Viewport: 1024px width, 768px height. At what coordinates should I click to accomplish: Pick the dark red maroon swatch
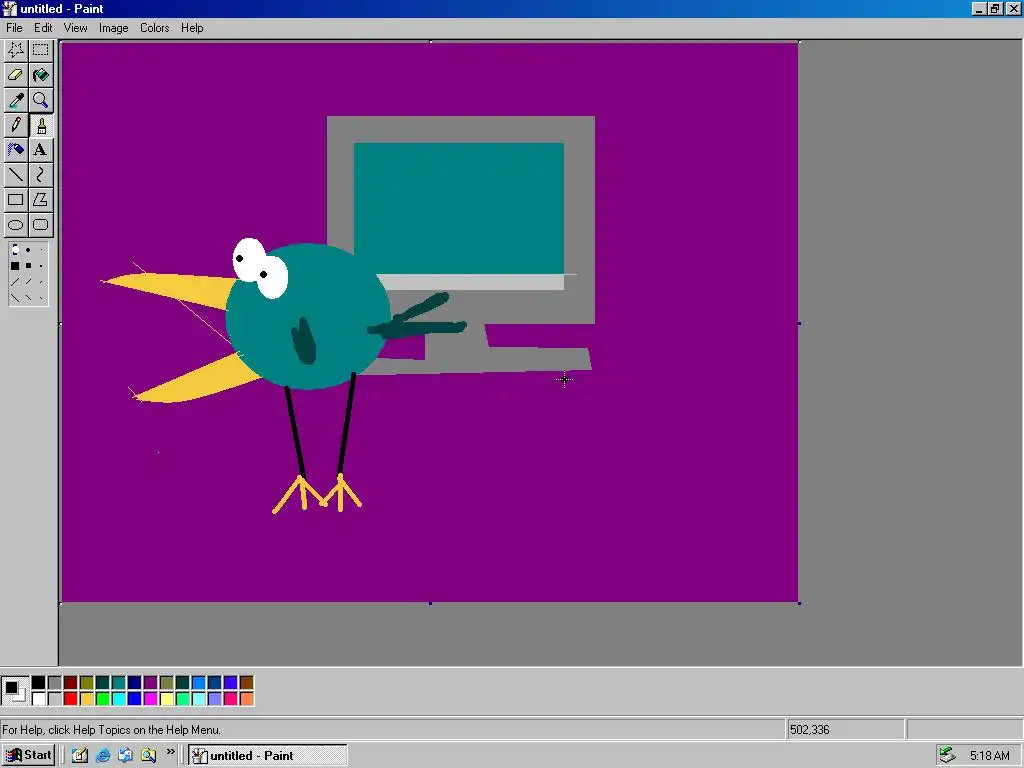pyautogui.click(x=71, y=683)
